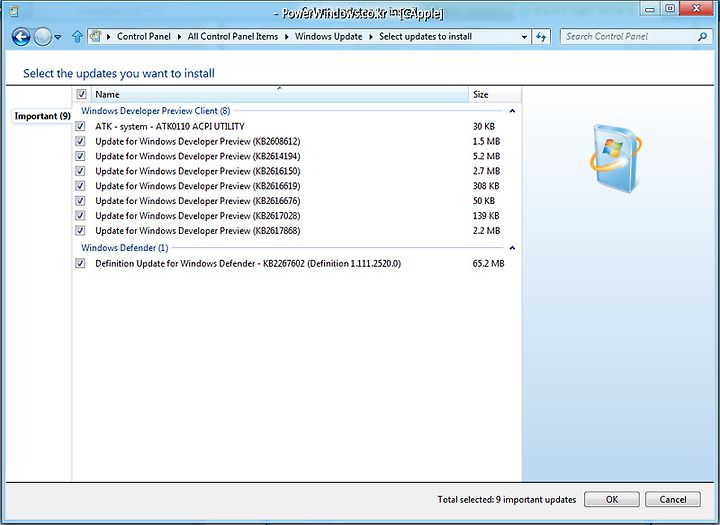Uncheck update KB2616619 checkbox
Image resolution: width=720 pixels, height=525 pixels.
[80, 186]
